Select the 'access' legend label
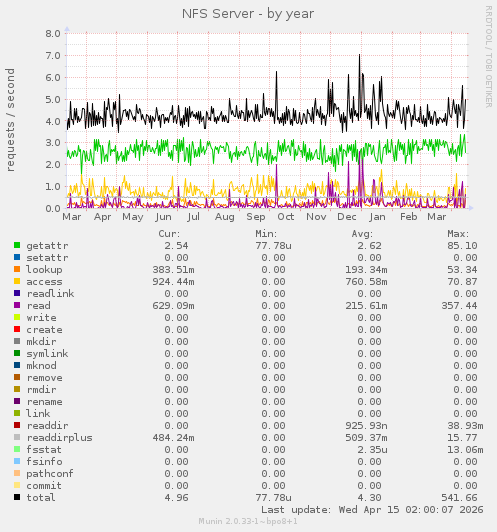The width and height of the screenshot is (497, 532). tap(44, 282)
